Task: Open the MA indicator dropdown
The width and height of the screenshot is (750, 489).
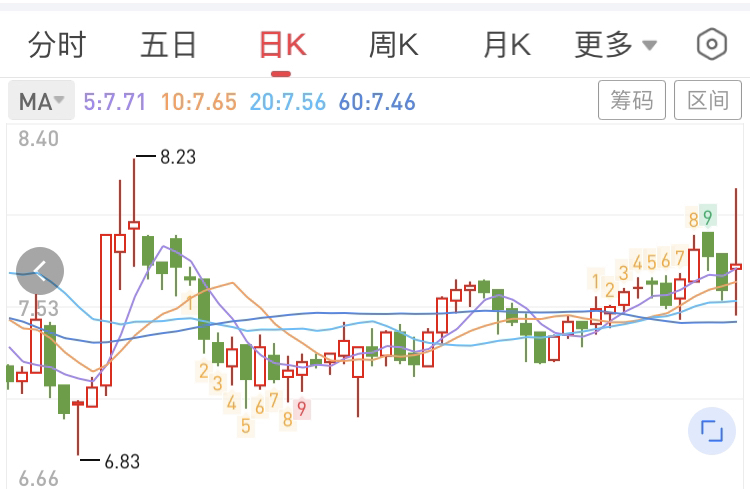Action: (x=41, y=101)
